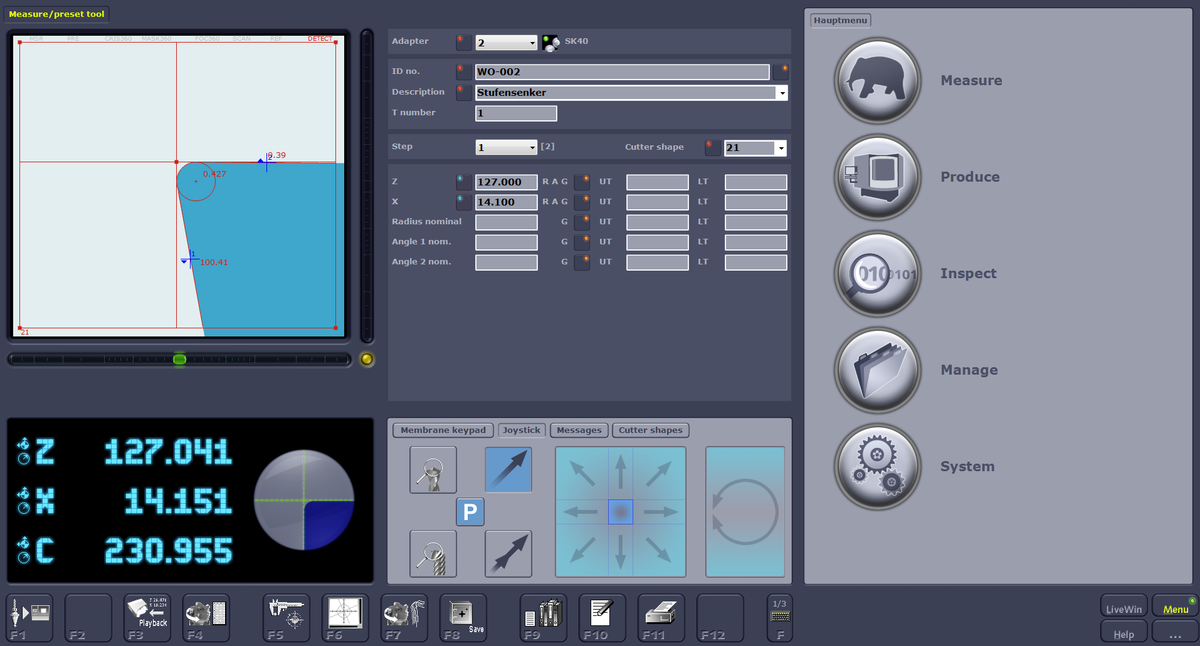The image size is (1200, 646).
Task: Click the Help button
Action: pos(1123,634)
